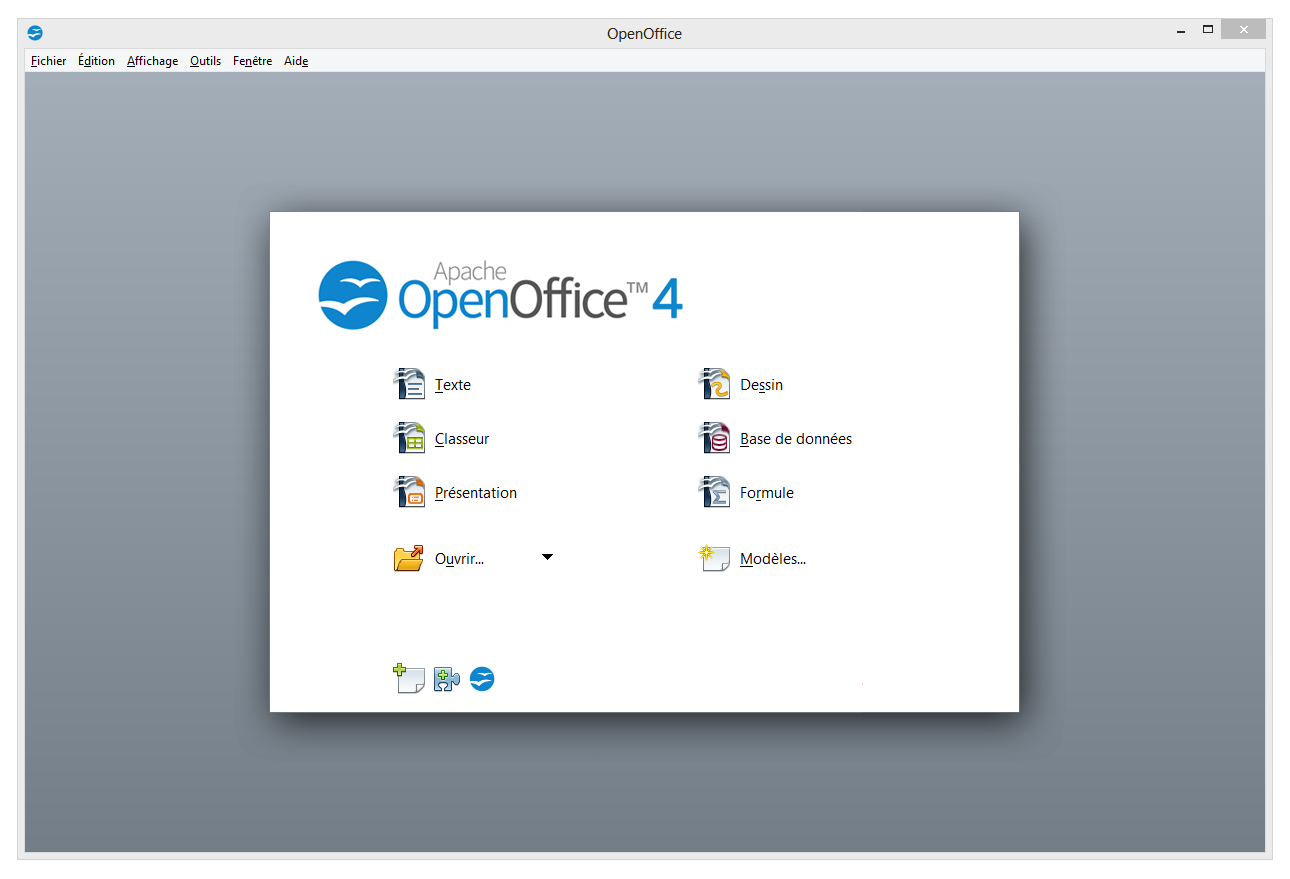
Task: Create a new Classeur spreadsheet
Action: click(x=461, y=438)
